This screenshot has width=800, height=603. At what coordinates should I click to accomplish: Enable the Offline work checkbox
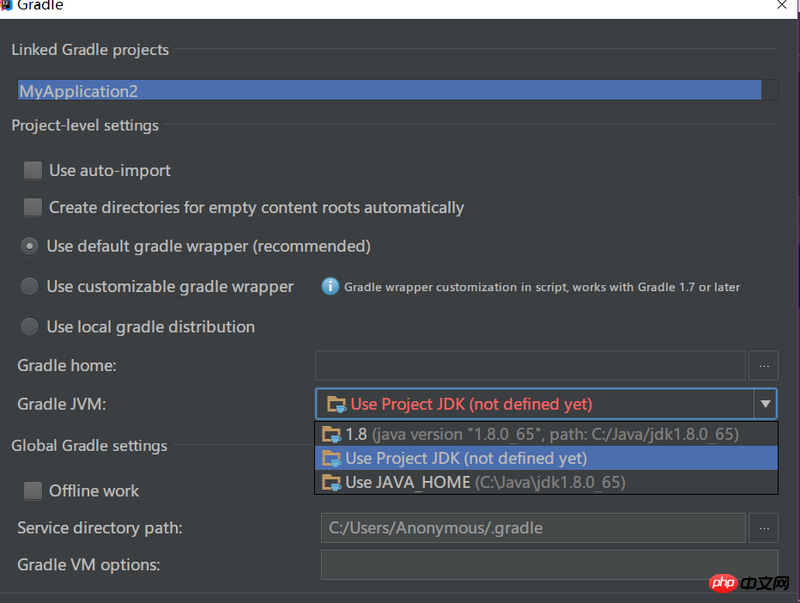point(33,490)
